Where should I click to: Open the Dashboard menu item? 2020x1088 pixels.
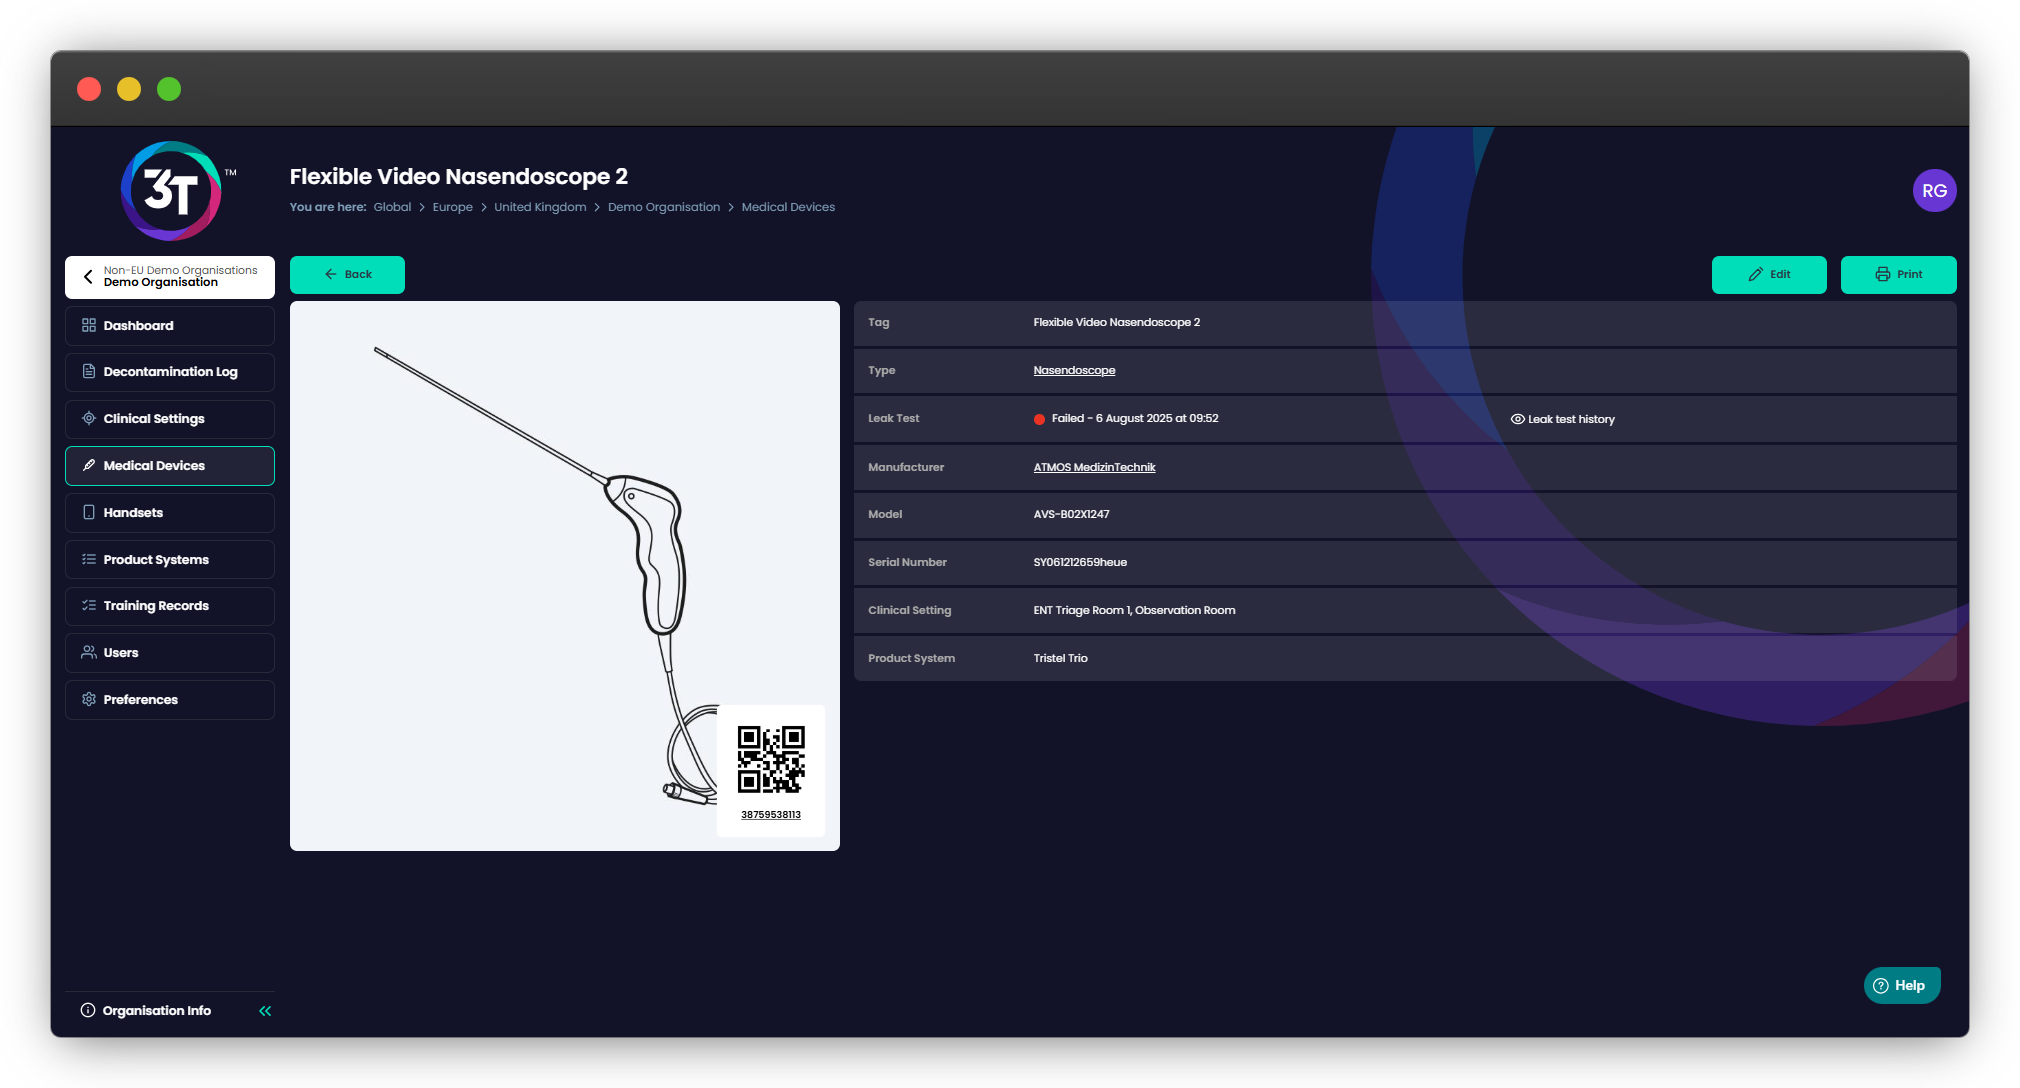tap(170, 326)
